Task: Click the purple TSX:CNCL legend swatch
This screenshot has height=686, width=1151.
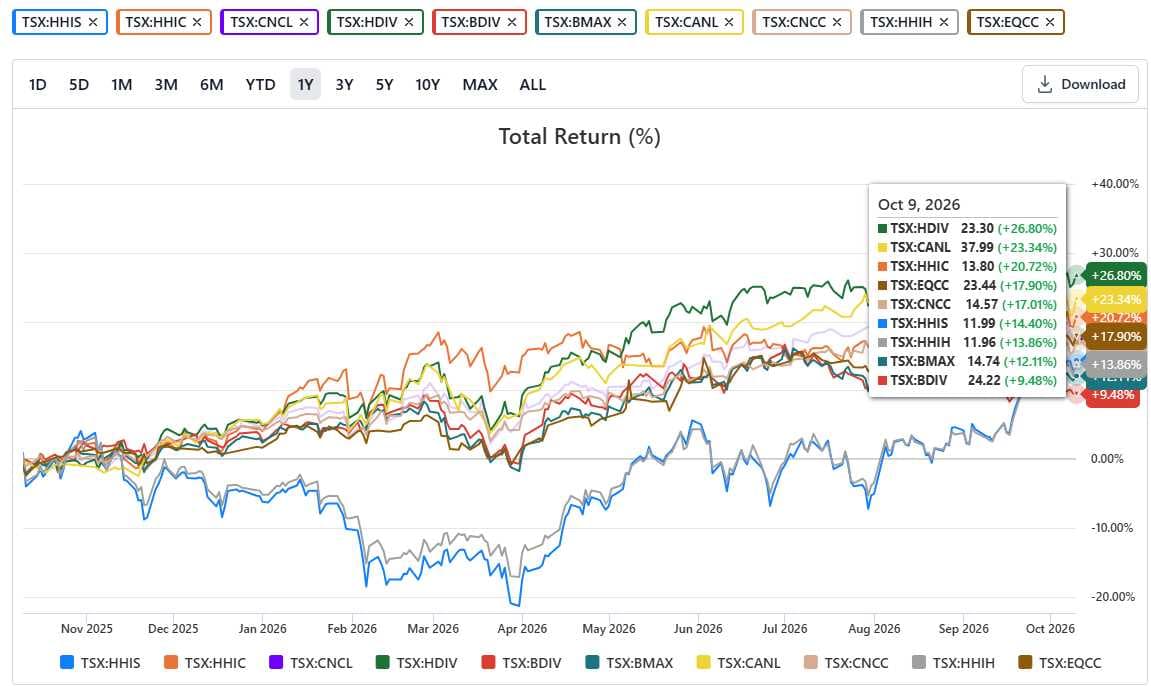Action: pos(276,663)
